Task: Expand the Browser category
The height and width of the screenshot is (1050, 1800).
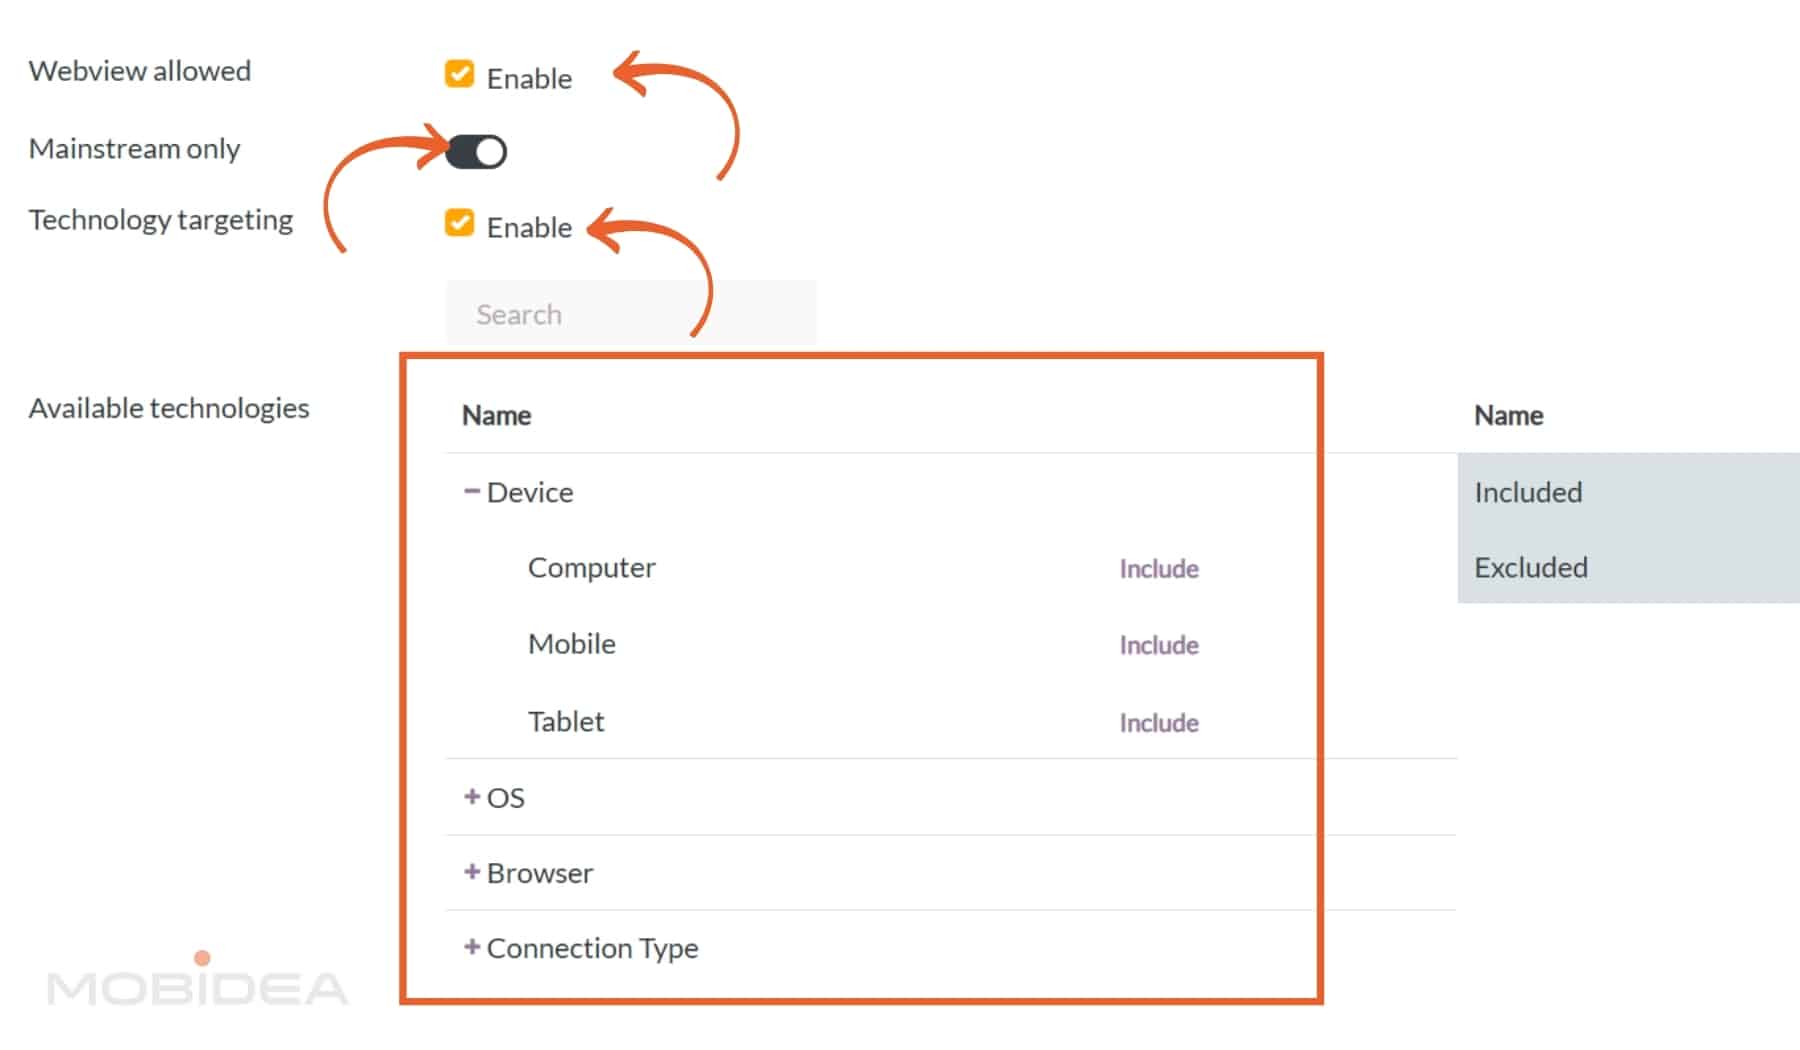Action: [x=472, y=872]
